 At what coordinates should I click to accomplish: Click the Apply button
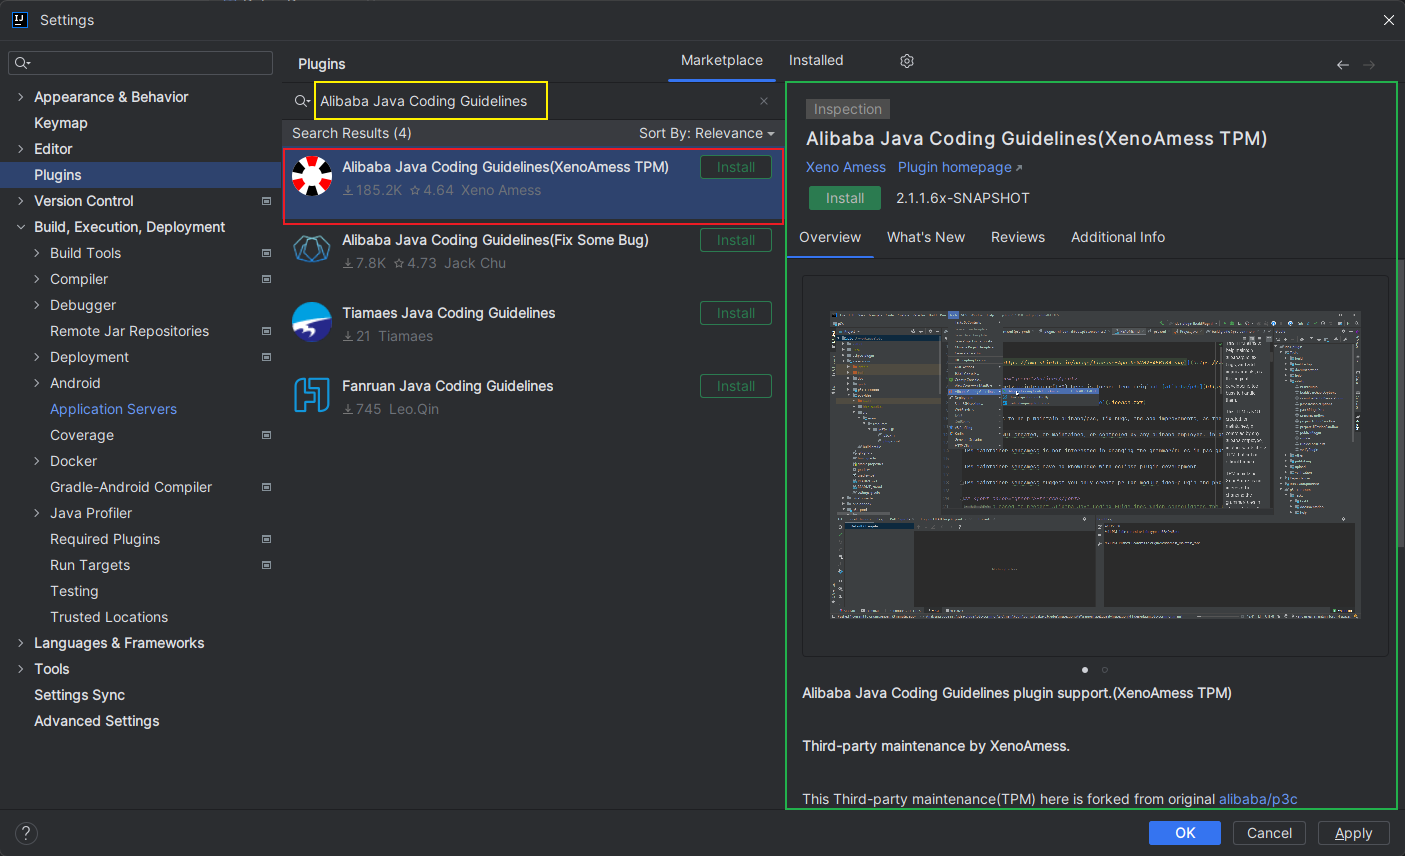pyautogui.click(x=1353, y=833)
